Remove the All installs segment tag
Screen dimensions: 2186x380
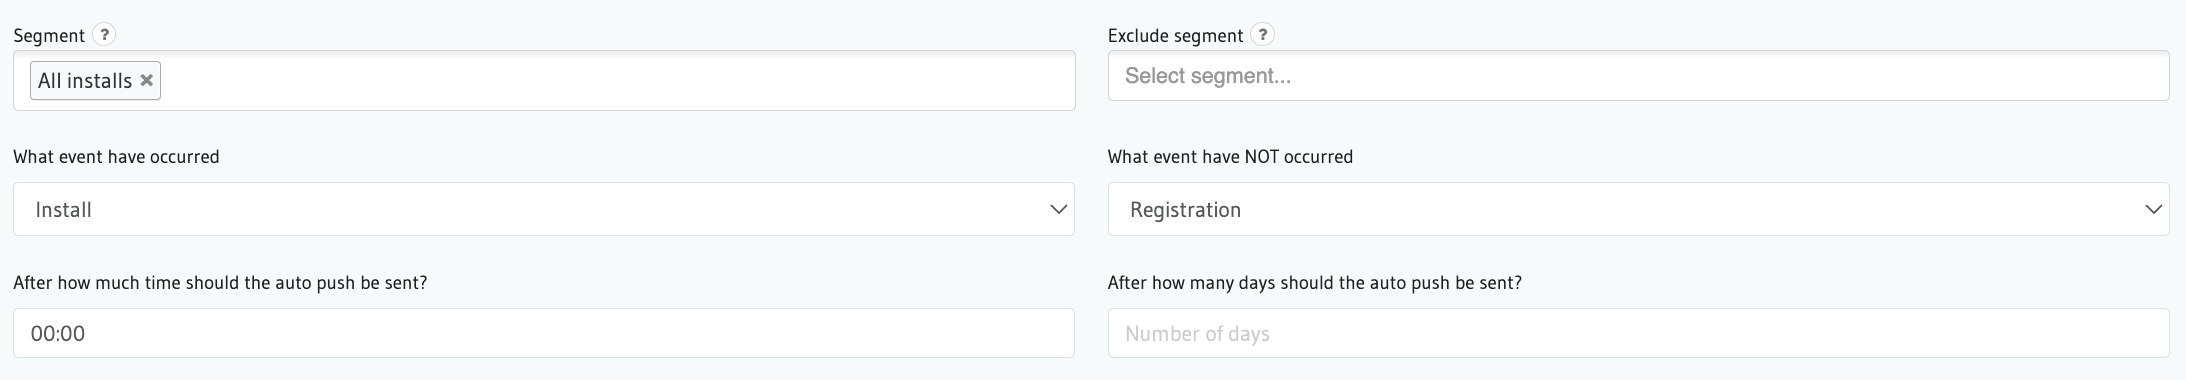tap(147, 80)
